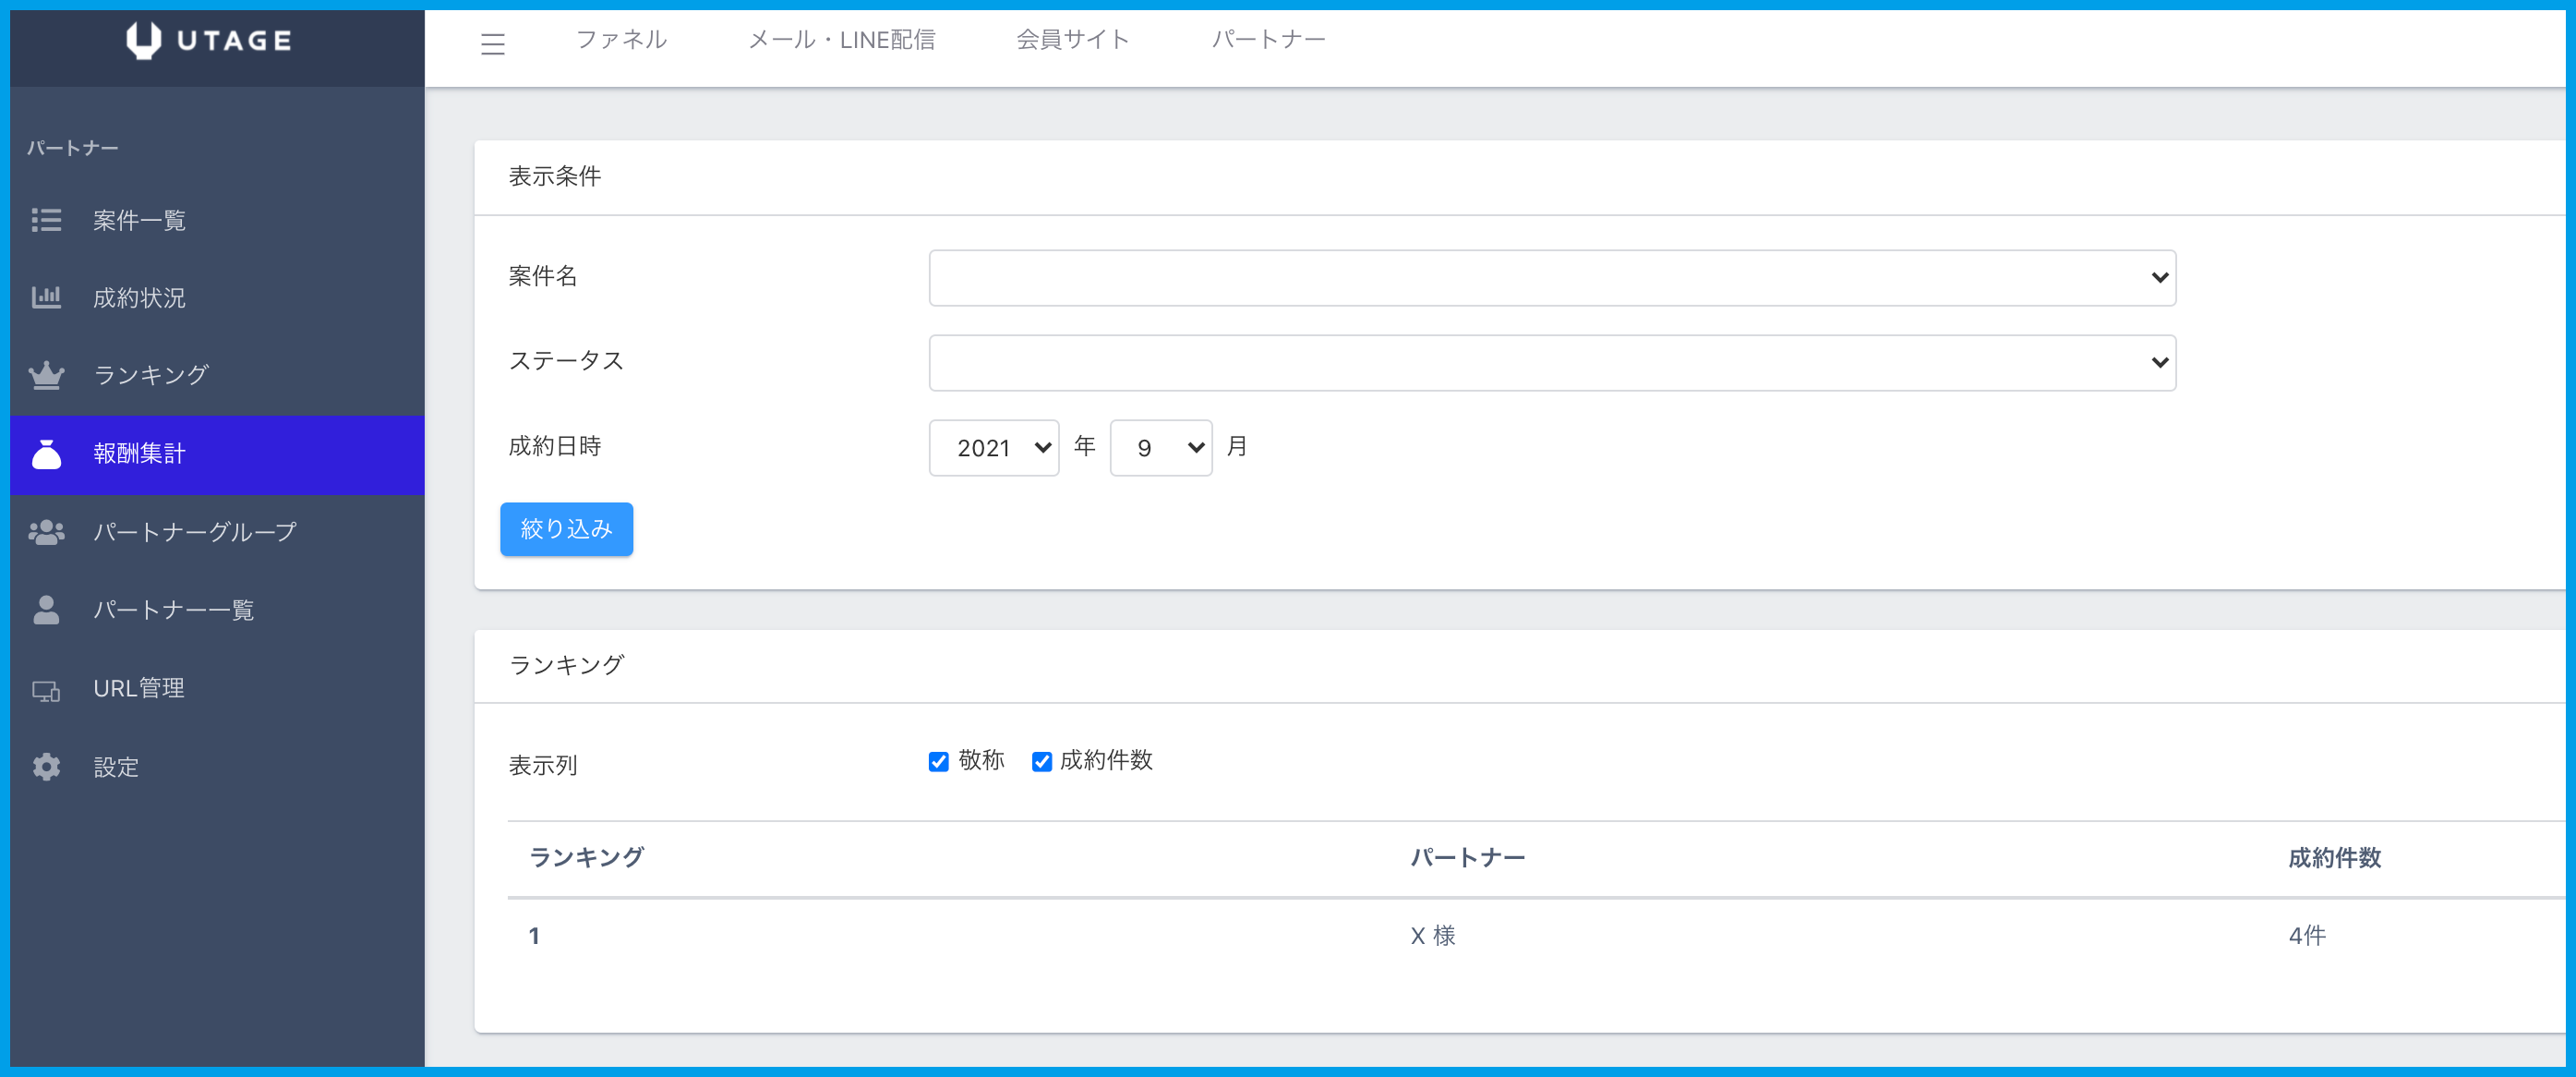Open the ファネル top menu
2576x1077 pixels.
pos(621,40)
